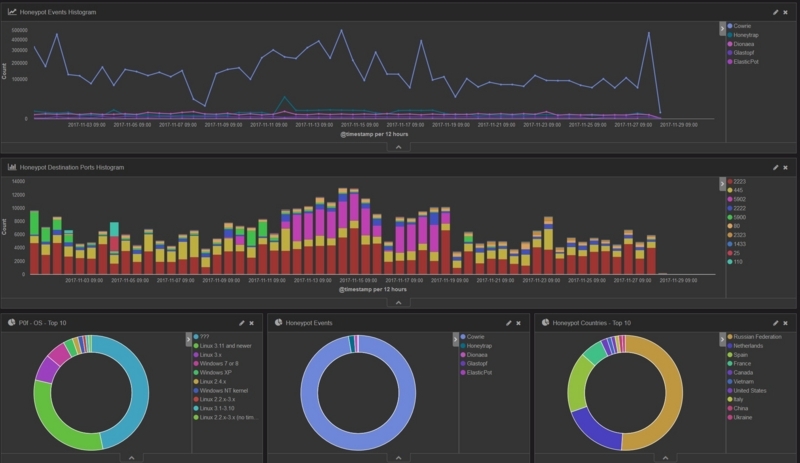Image resolution: width=800 pixels, height=463 pixels.
Task: Click the large gold Russian Federation pie slice
Action: 673,393
